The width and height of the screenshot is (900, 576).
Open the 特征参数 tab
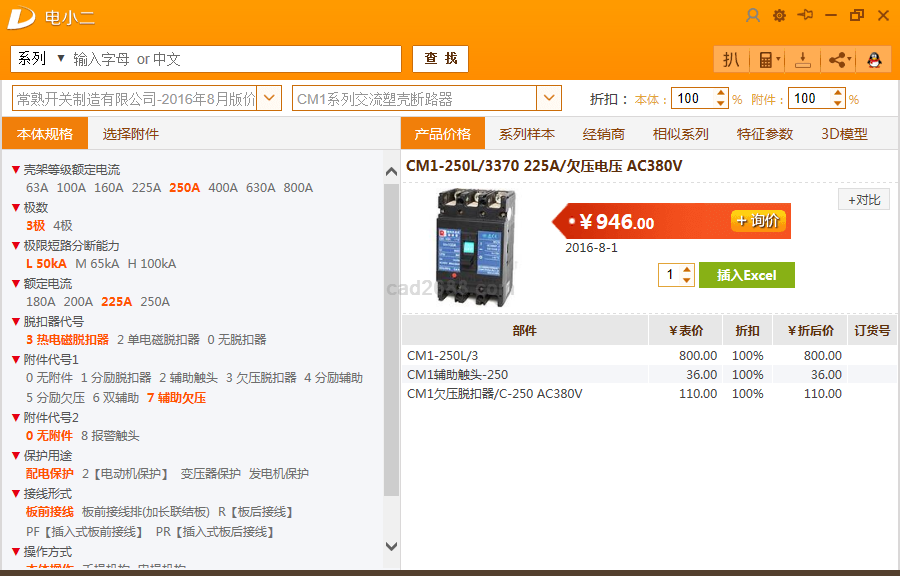(x=765, y=134)
